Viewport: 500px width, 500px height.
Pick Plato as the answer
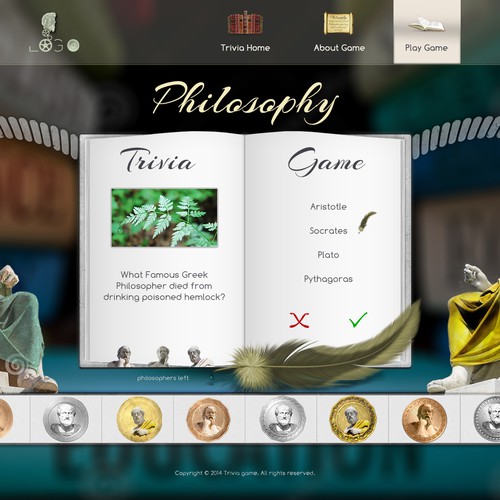[x=328, y=255]
